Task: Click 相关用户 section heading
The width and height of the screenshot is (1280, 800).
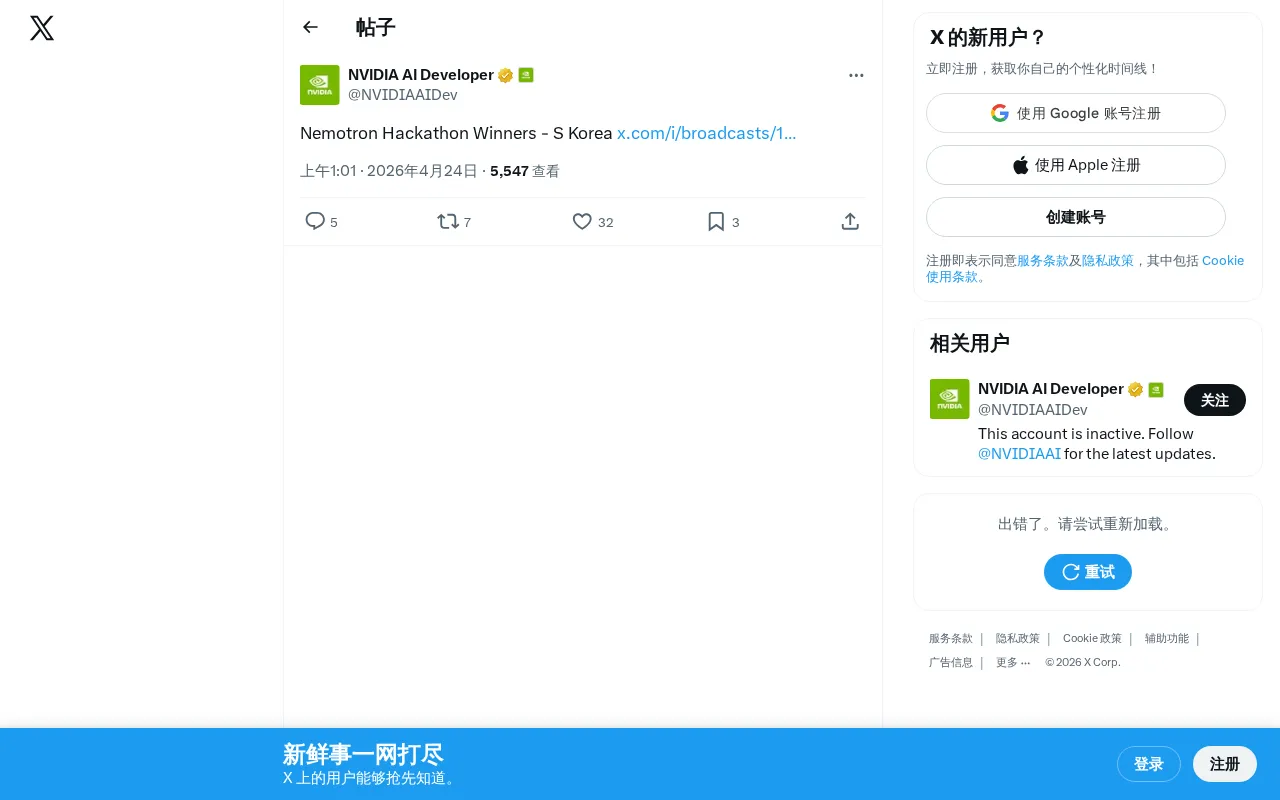Action: (x=970, y=343)
